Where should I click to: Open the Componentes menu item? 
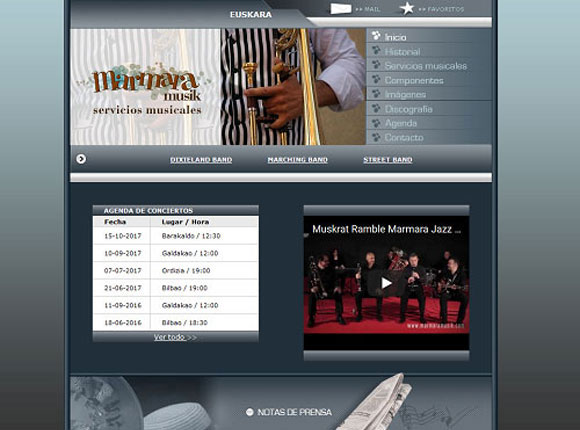[414, 80]
